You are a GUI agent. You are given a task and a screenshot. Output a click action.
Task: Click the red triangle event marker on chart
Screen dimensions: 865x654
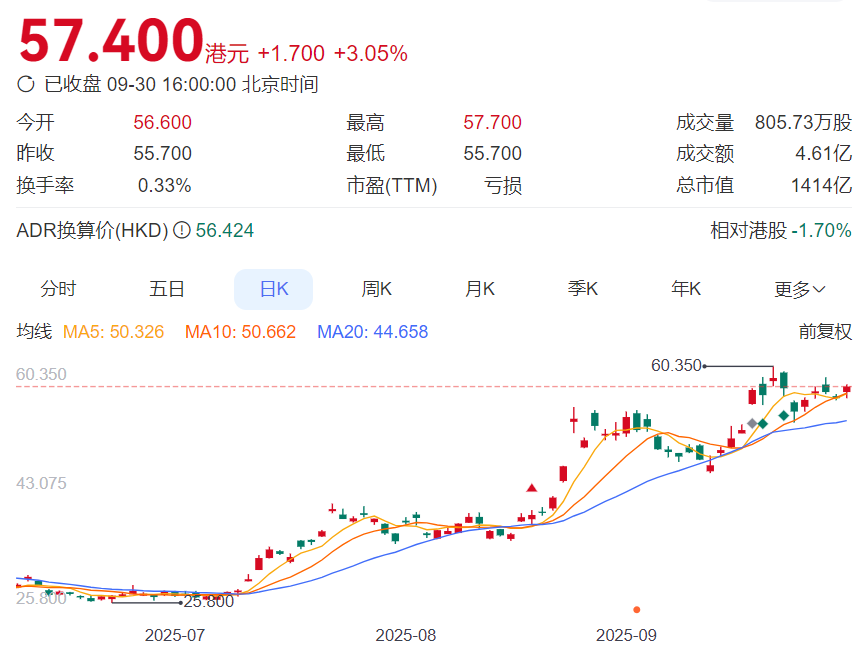(531, 489)
